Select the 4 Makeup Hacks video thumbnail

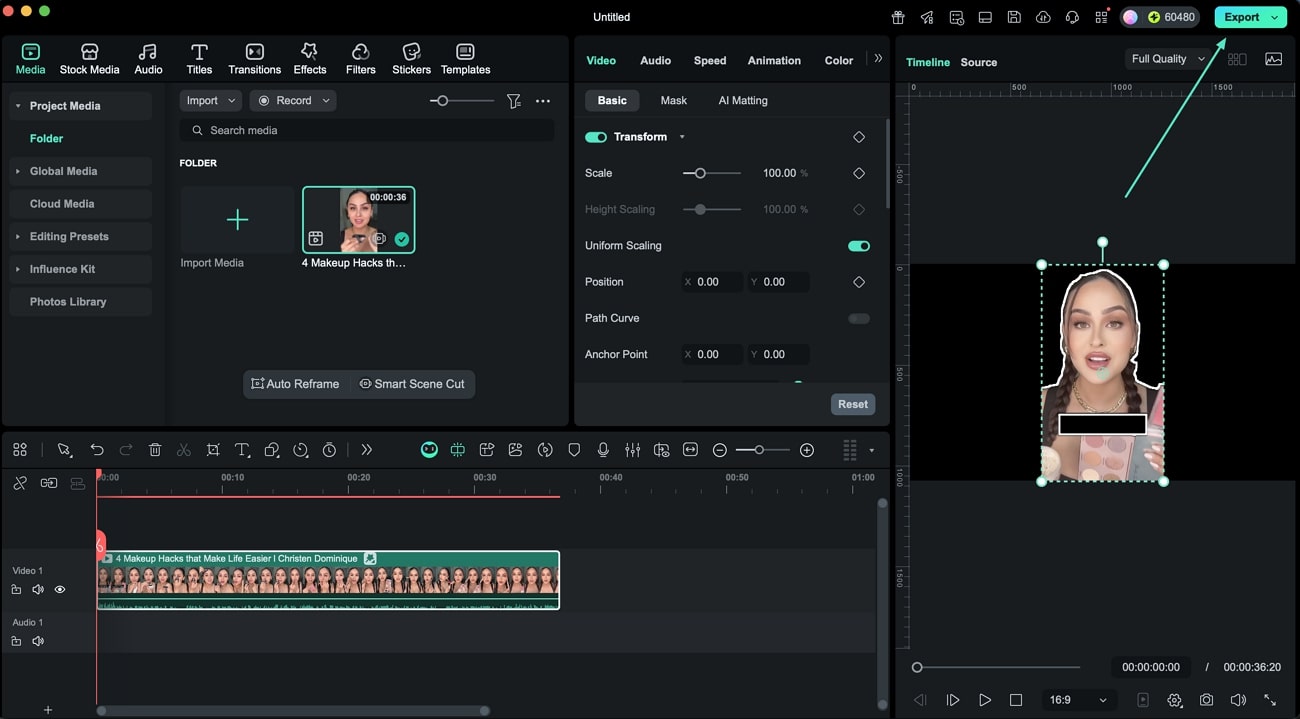click(x=358, y=219)
